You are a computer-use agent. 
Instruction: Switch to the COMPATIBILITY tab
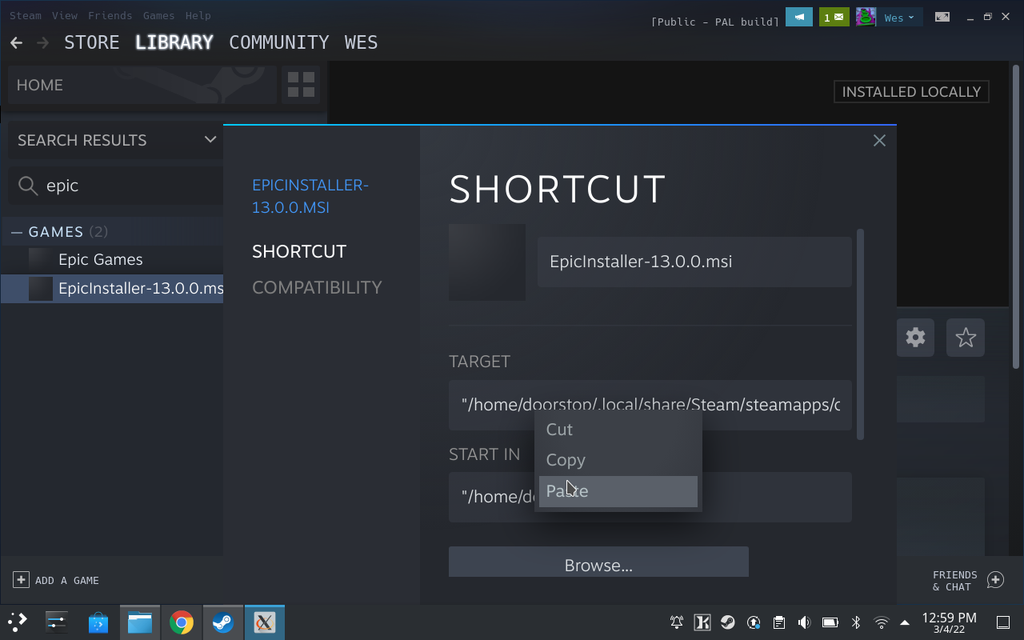click(317, 287)
